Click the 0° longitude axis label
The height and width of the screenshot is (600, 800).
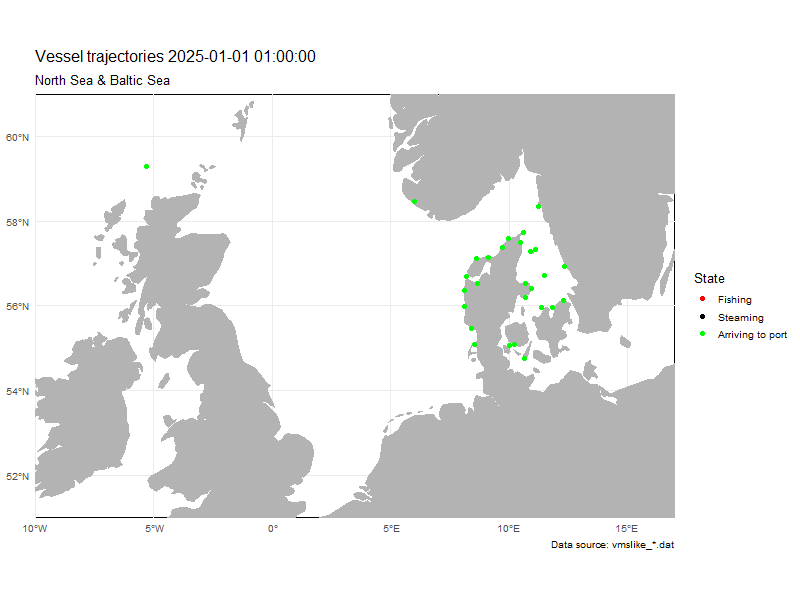click(273, 528)
